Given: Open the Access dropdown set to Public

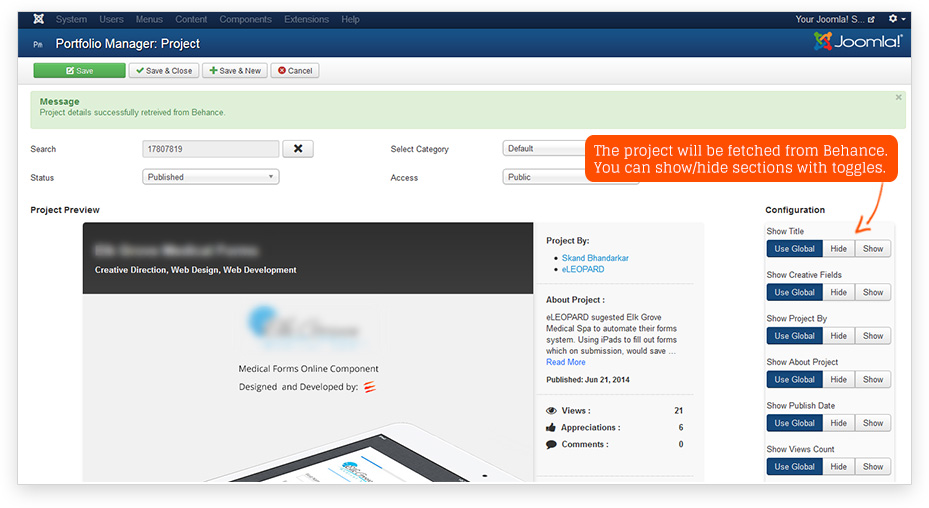Looking at the screenshot, I should click(545, 177).
